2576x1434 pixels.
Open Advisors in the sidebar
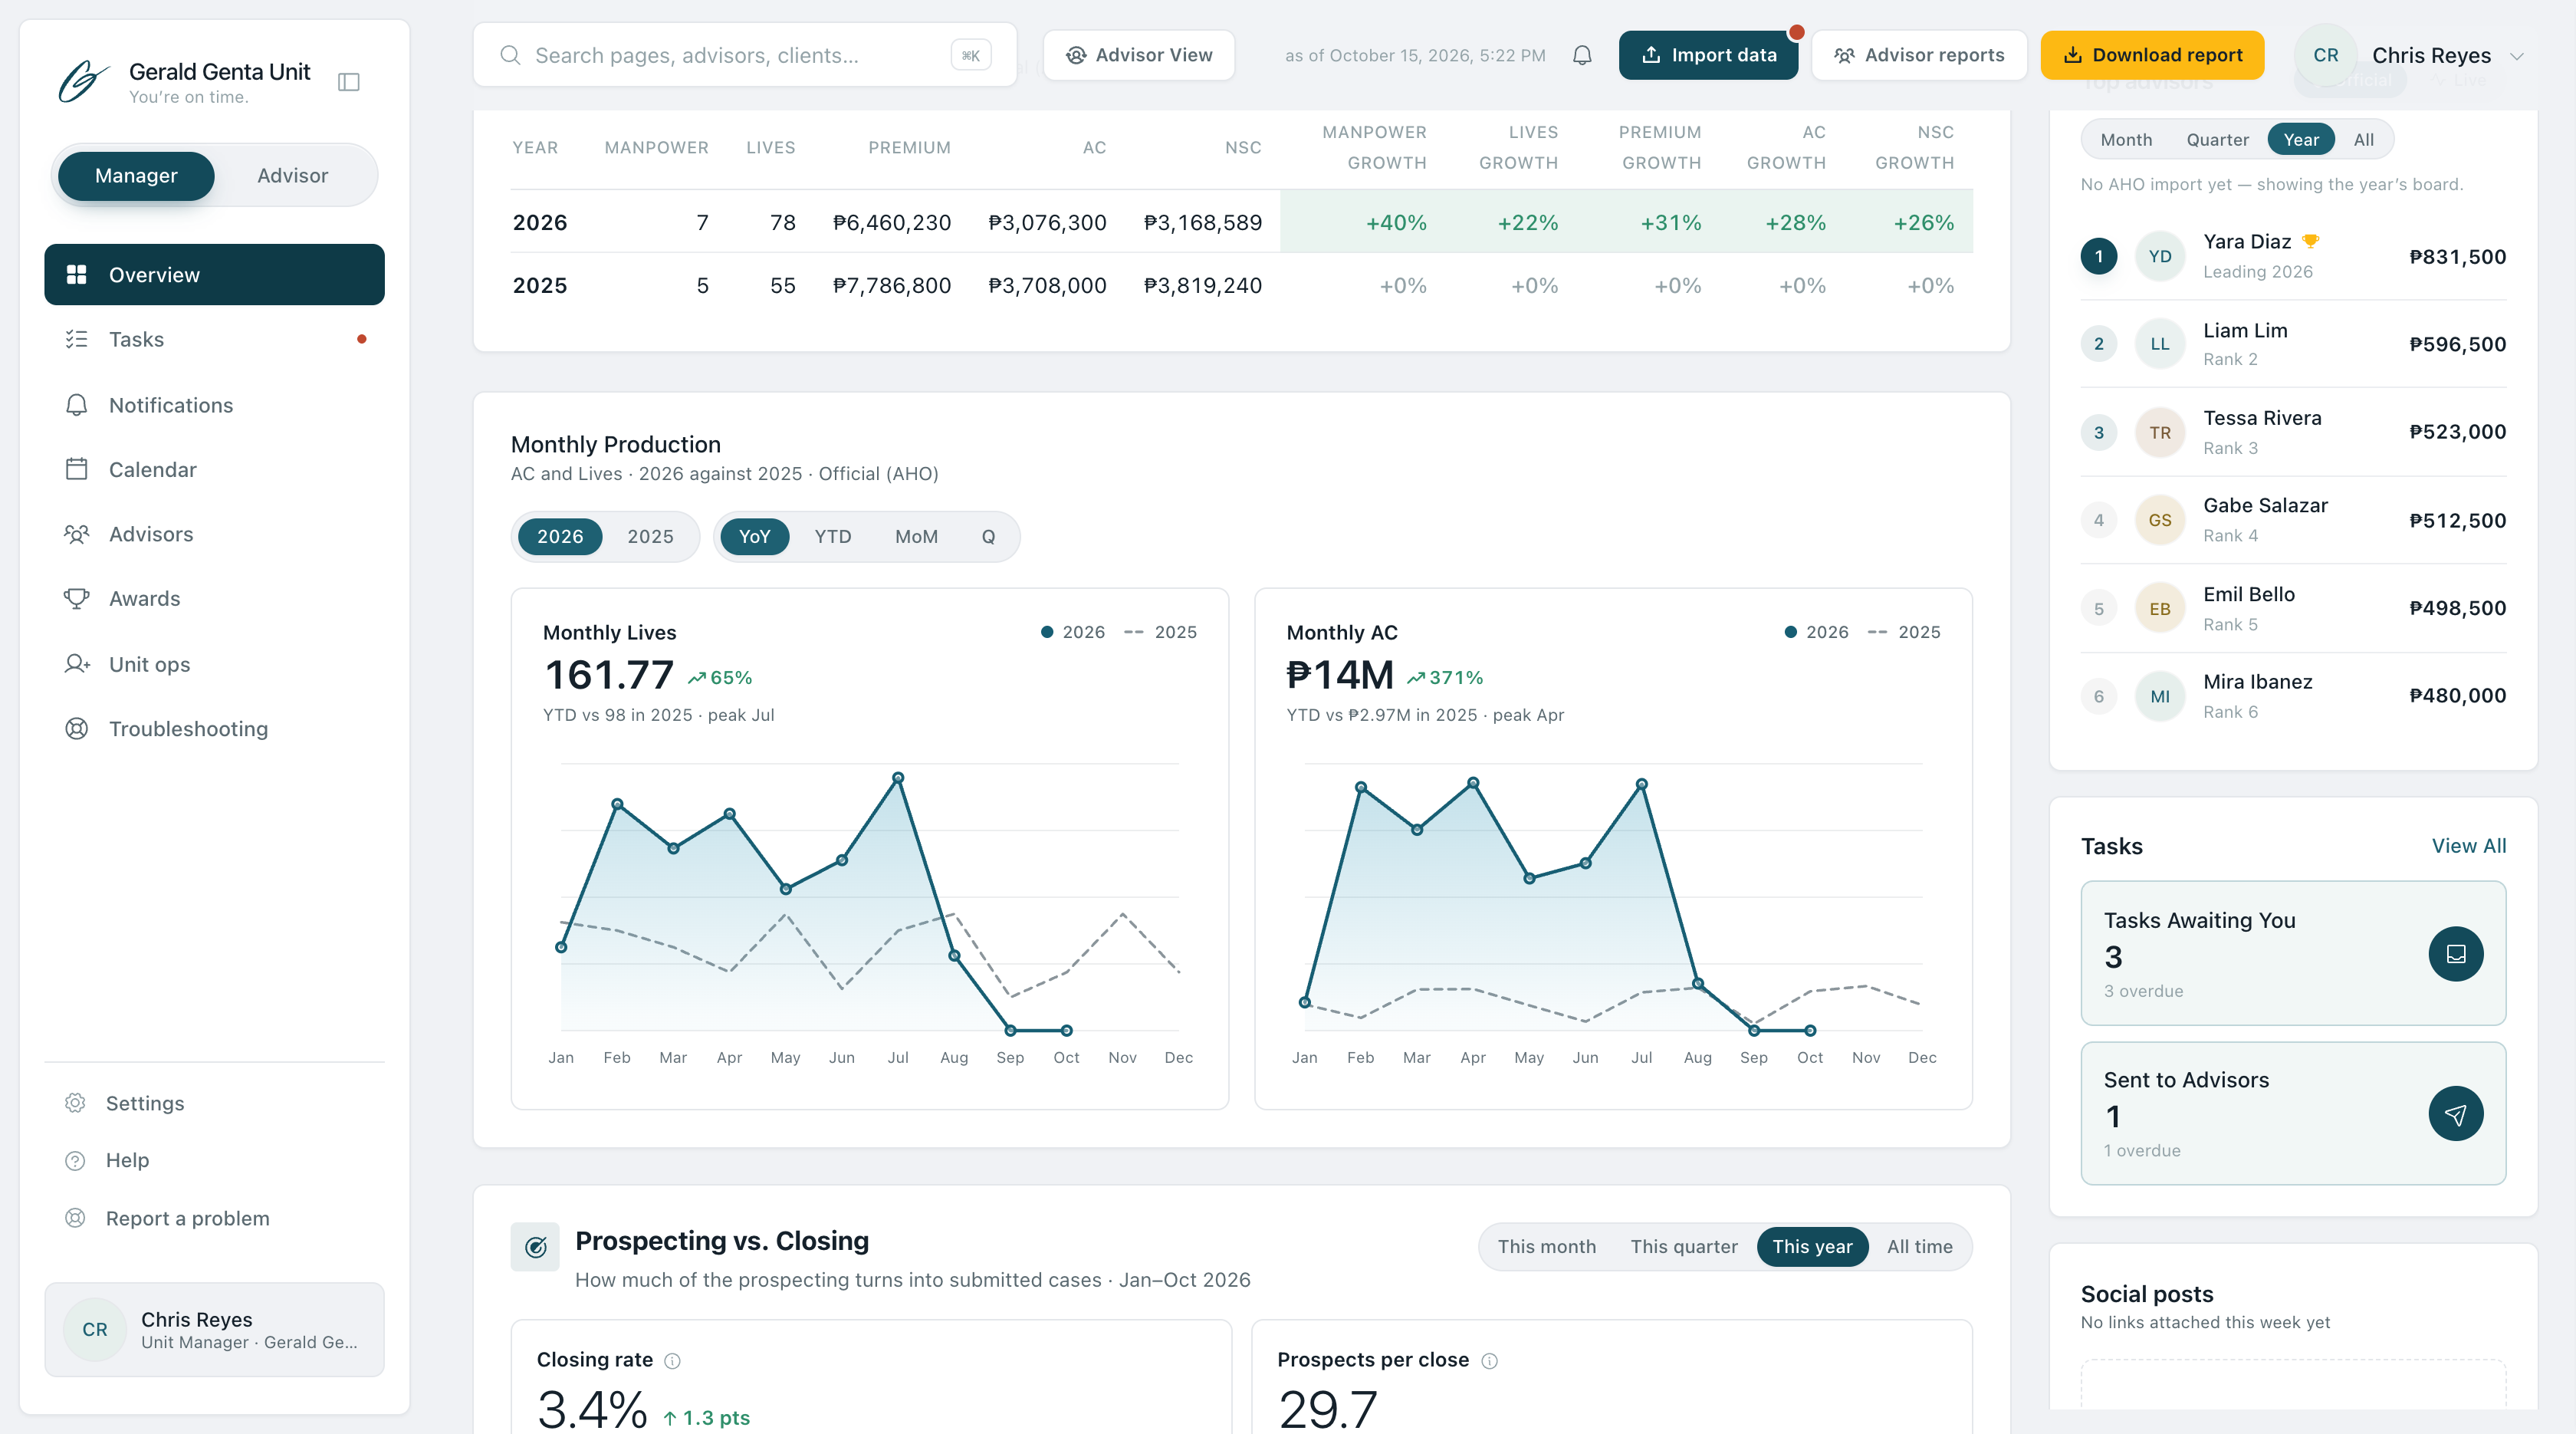[x=214, y=534]
